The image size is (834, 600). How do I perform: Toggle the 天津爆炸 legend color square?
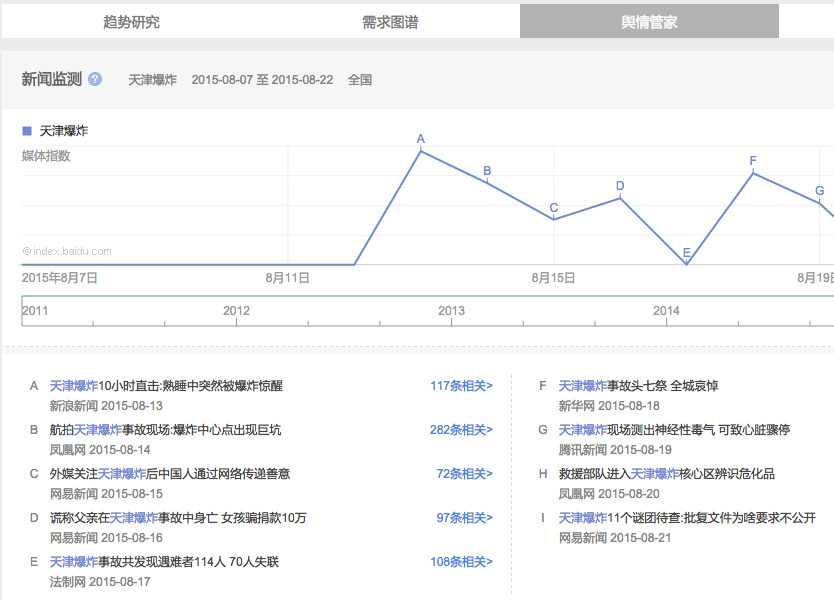coord(27,131)
